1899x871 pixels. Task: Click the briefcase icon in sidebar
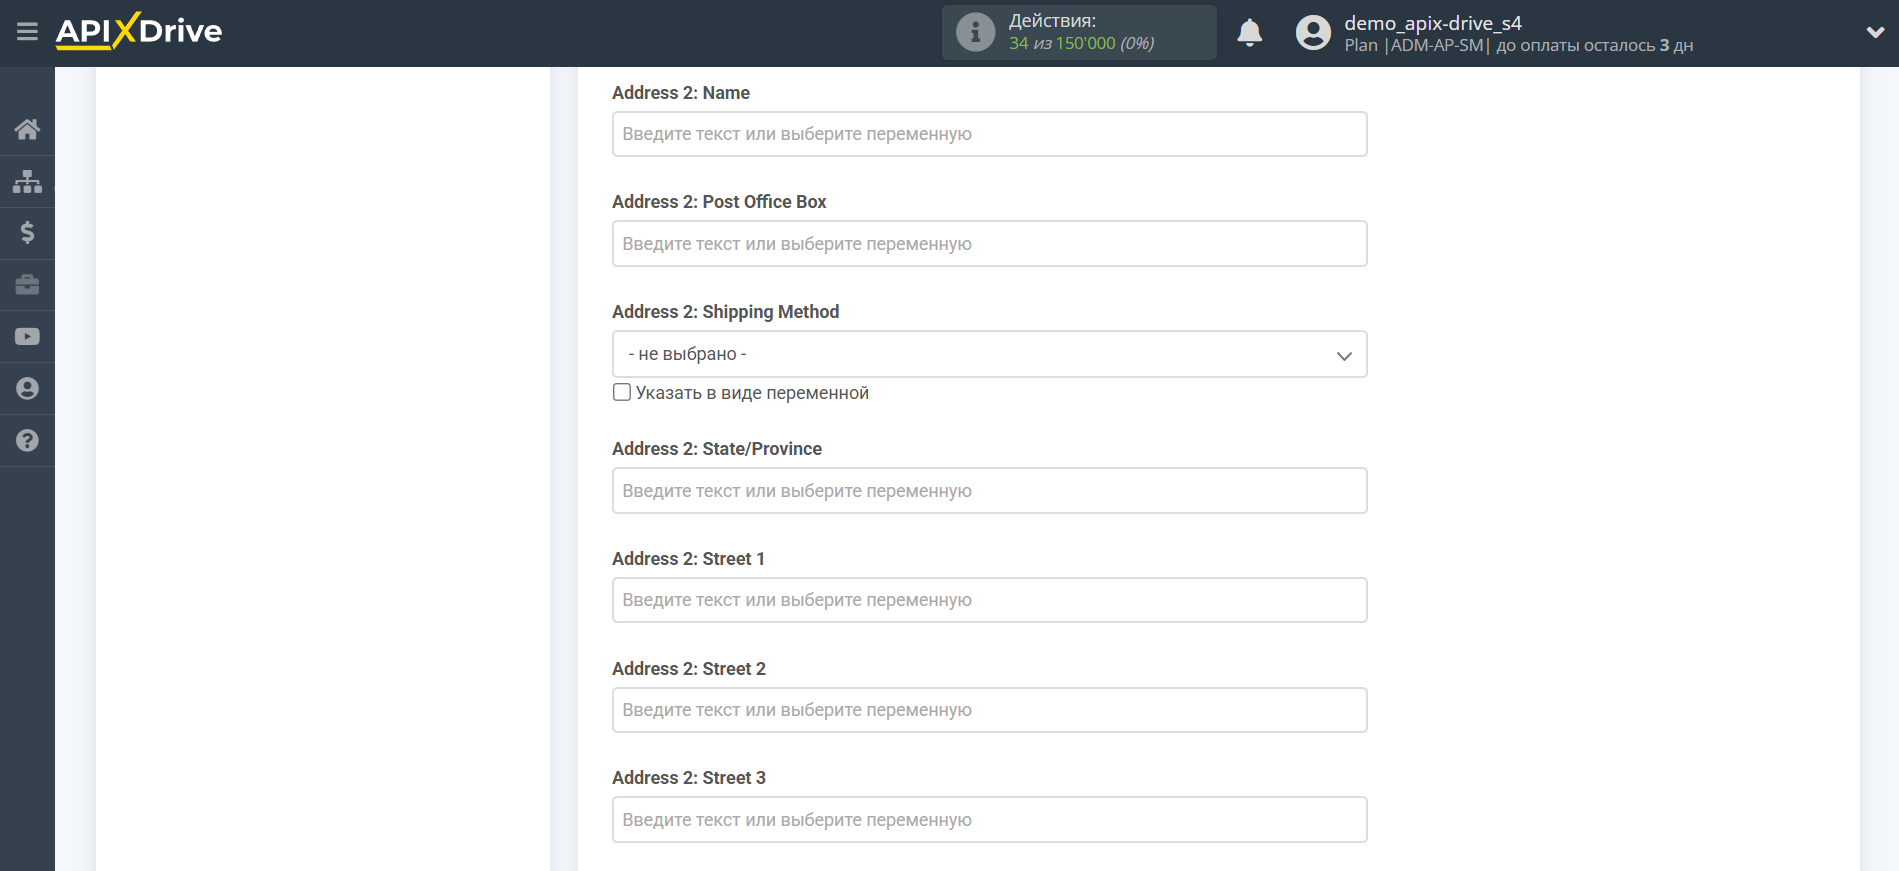(x=27, y=285)
